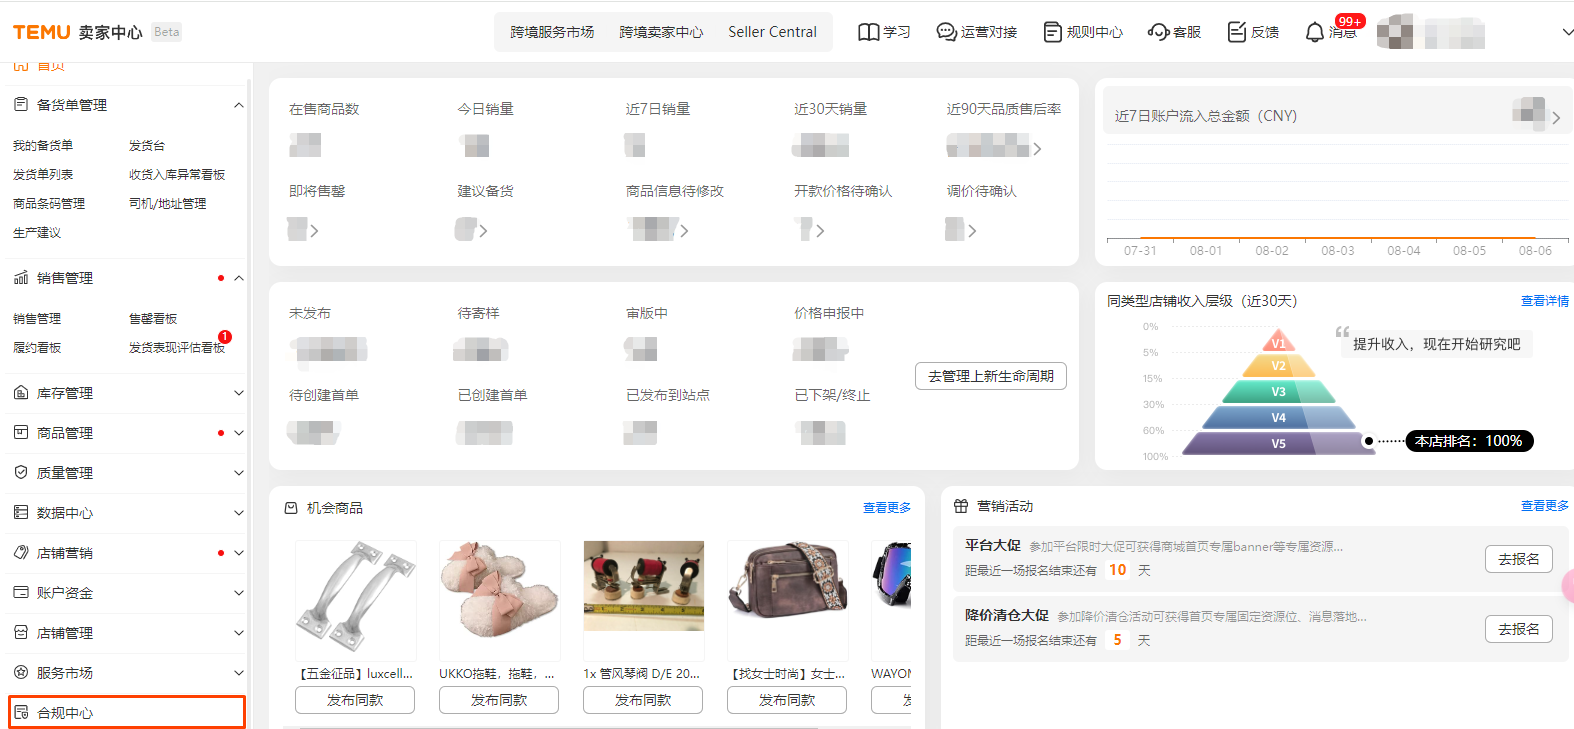Expand the 库存管理 menu
The height and width of the screenshot is (729, 1574).
pyautogui.click(x=238, y=393)
